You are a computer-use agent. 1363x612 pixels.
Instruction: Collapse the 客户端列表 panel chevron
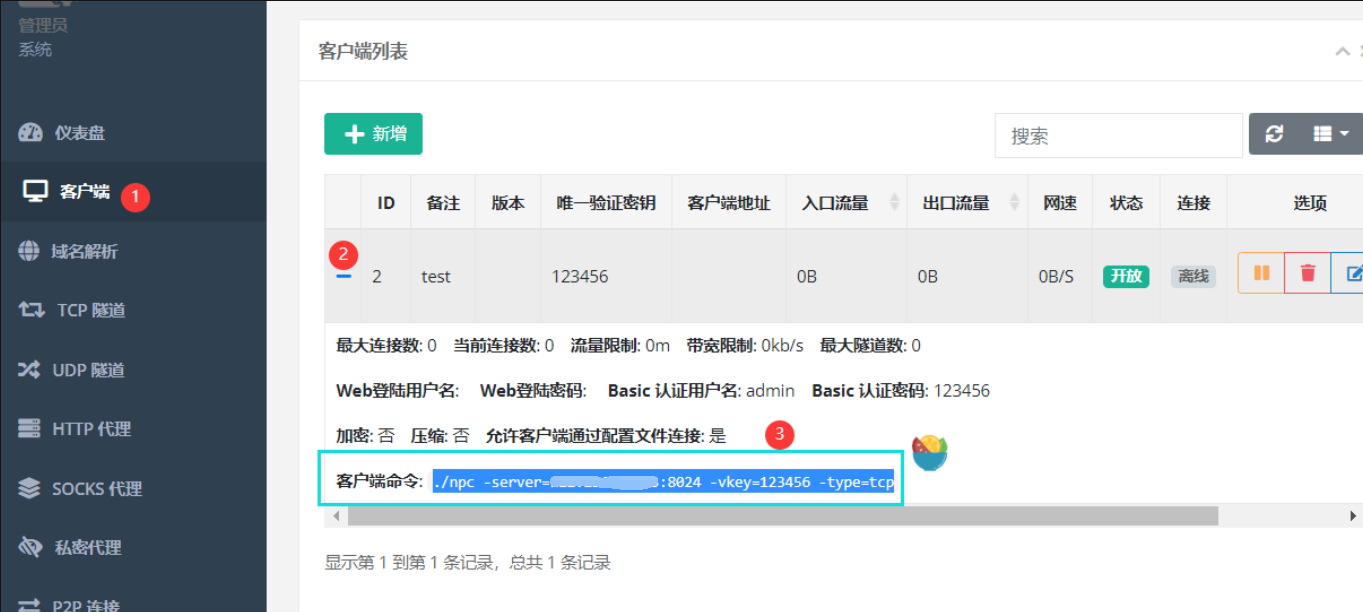click(x=1342, y=52)
